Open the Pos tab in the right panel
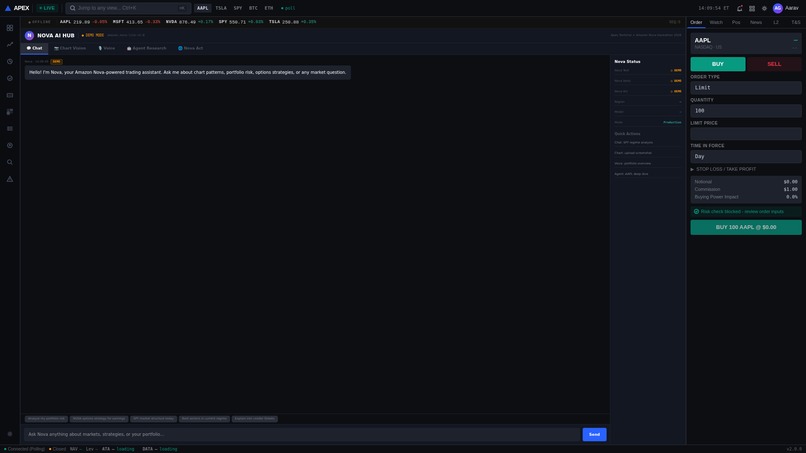Image resolution: width=806 pixels, height=453 pixels. tap(736, 23)
